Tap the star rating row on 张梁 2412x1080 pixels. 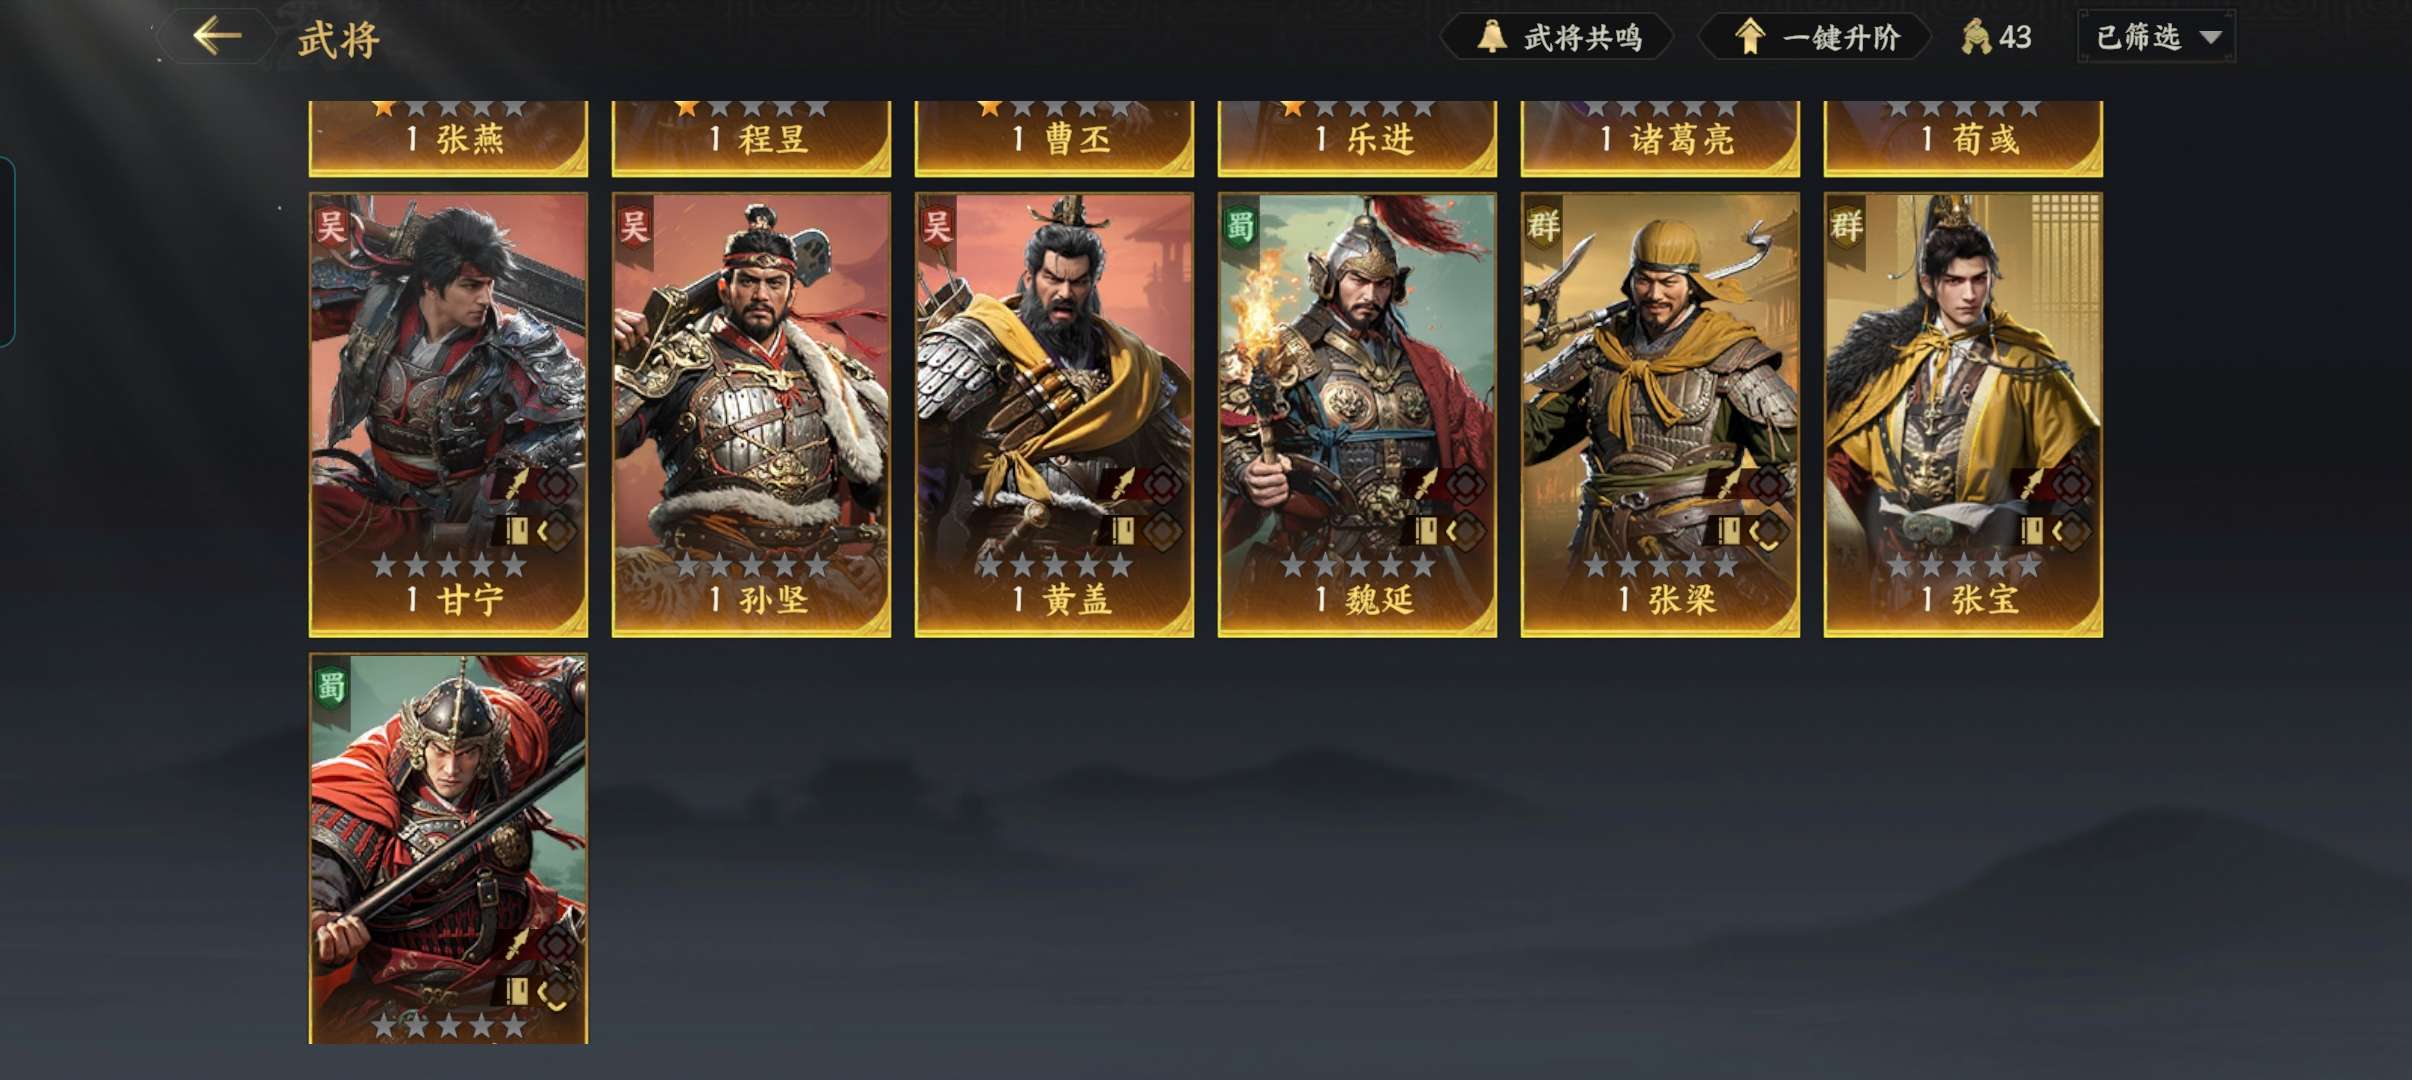point(1660,565)
